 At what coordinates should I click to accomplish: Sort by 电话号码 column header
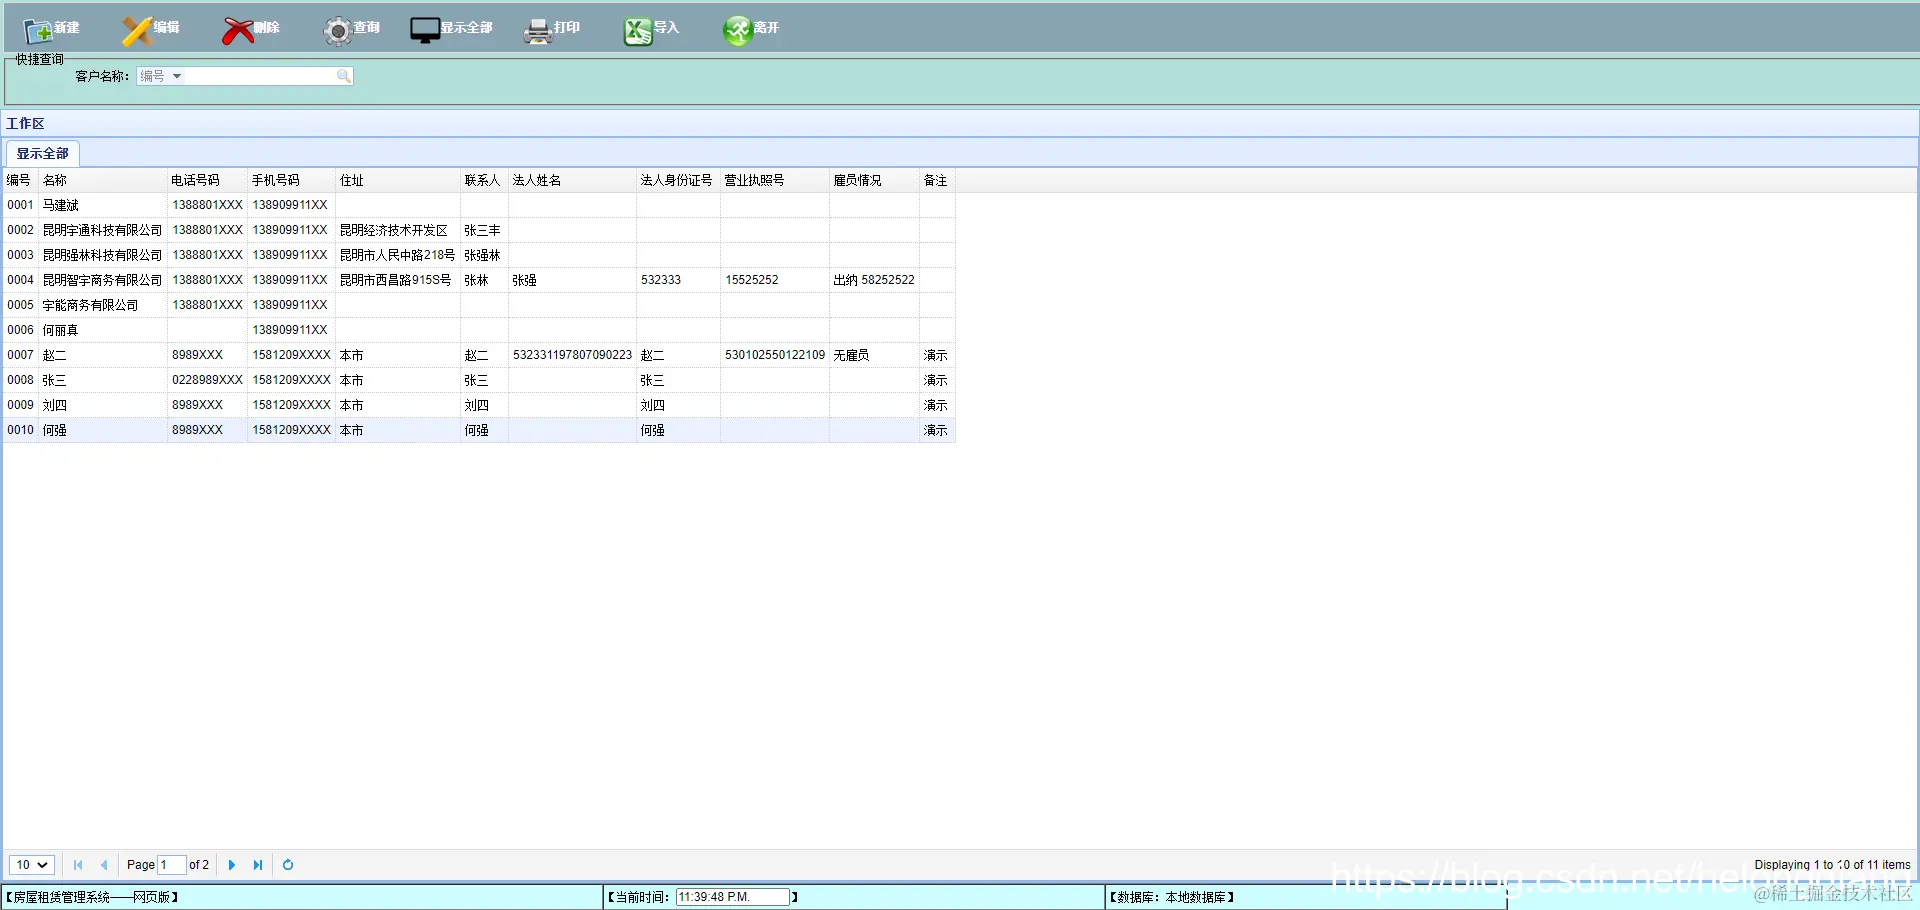tap(207, 181)
